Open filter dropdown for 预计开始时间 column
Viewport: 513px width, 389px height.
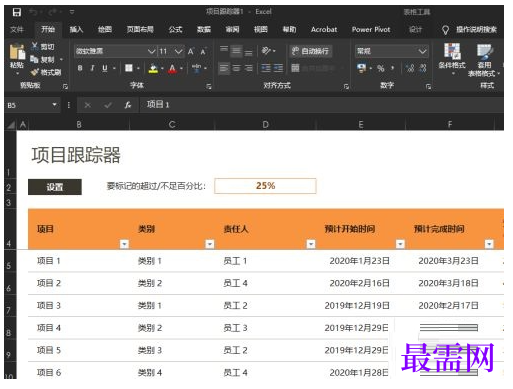coord(400,244)
